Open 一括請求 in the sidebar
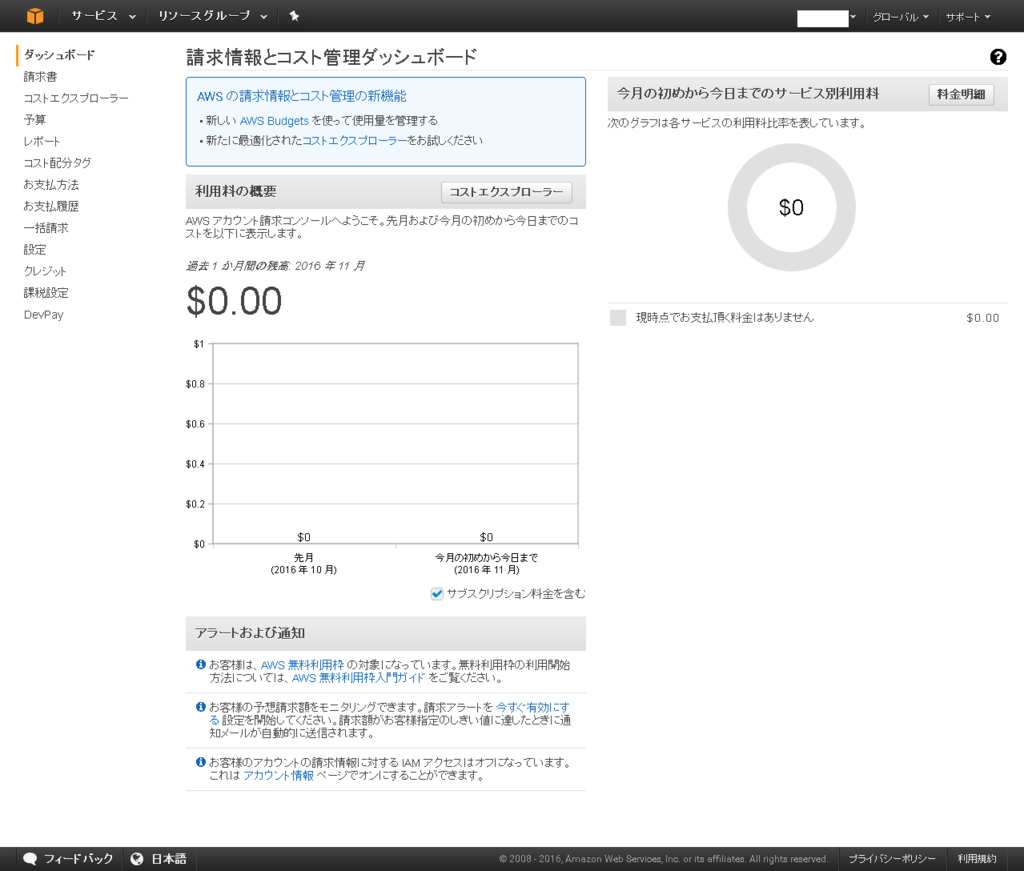This screenshot has width=1024, height=871. 46,228
